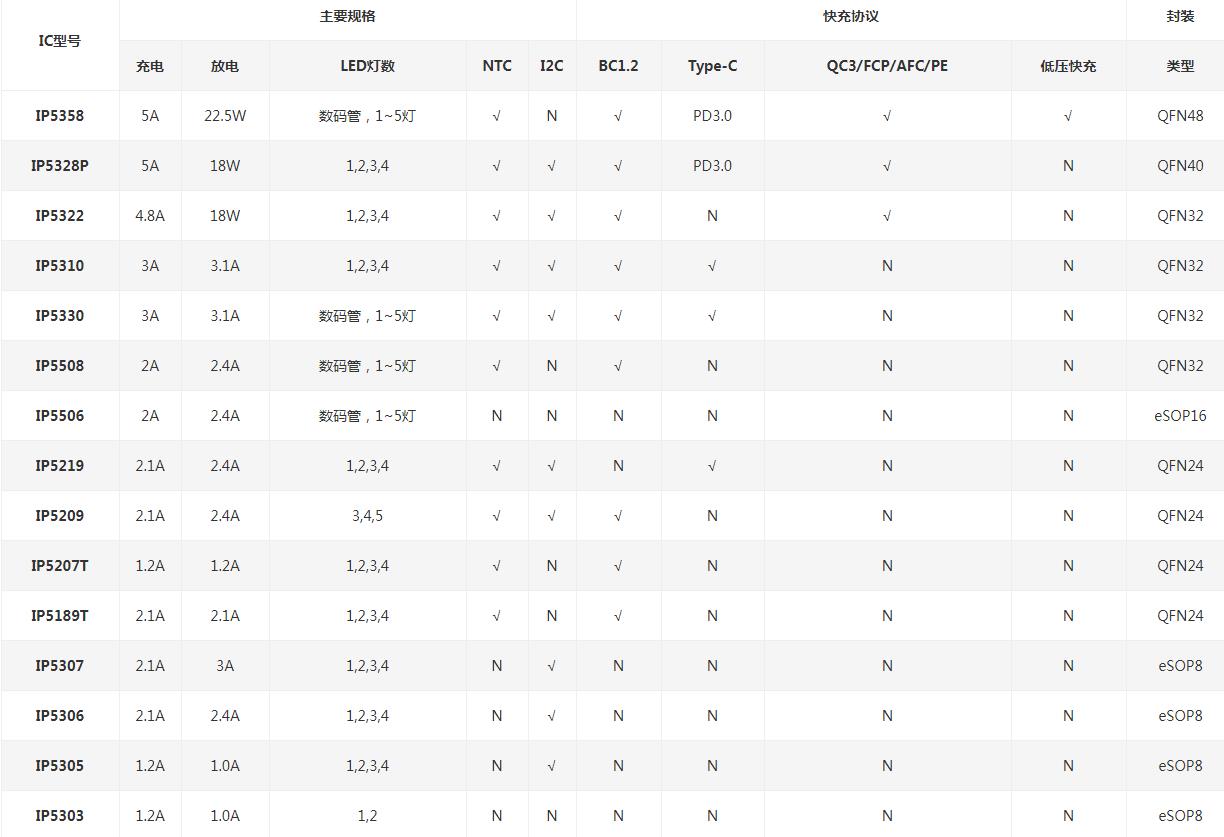Click the BC1.2 column header

coord(618,66)
